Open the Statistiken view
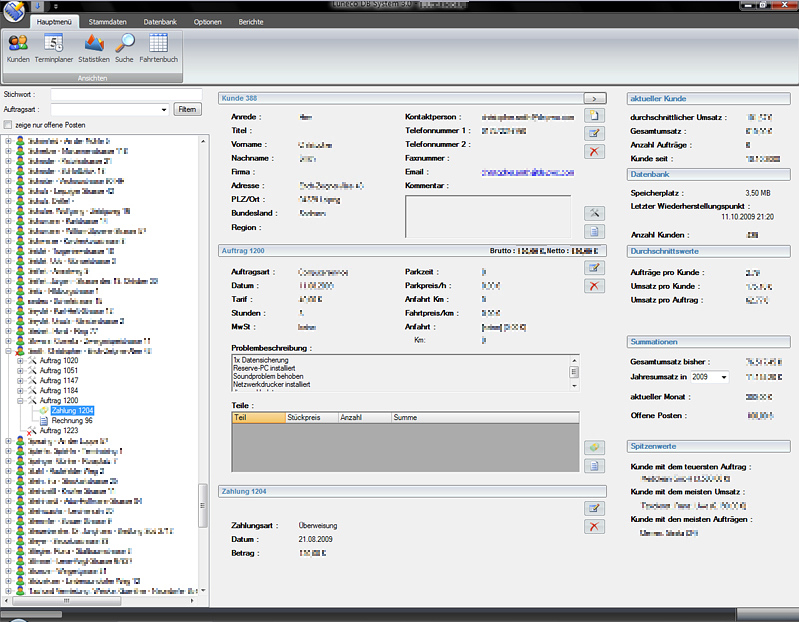The image size is (799, 622). (x=94, y=48)
